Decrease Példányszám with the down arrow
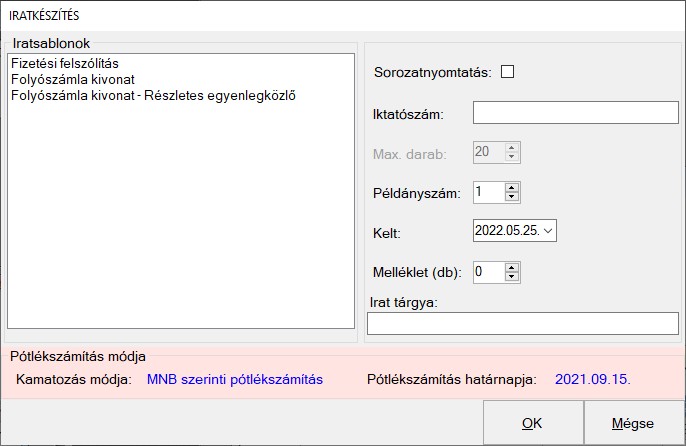 point(512,196)
